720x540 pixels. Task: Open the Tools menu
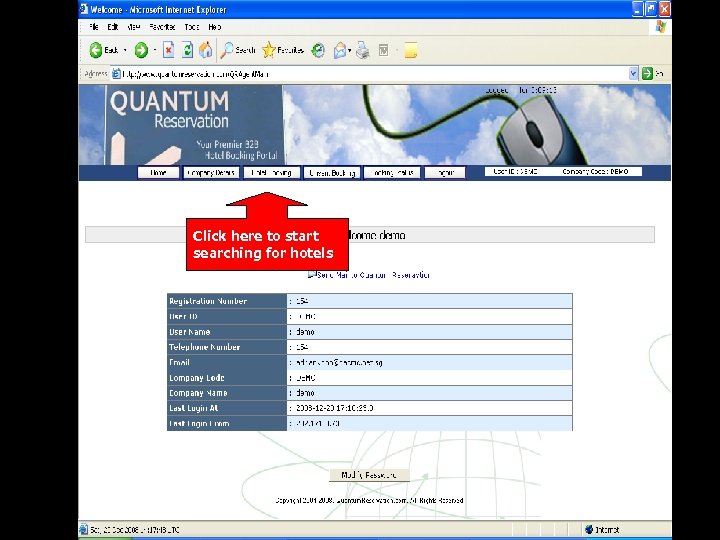coord(192,27)
